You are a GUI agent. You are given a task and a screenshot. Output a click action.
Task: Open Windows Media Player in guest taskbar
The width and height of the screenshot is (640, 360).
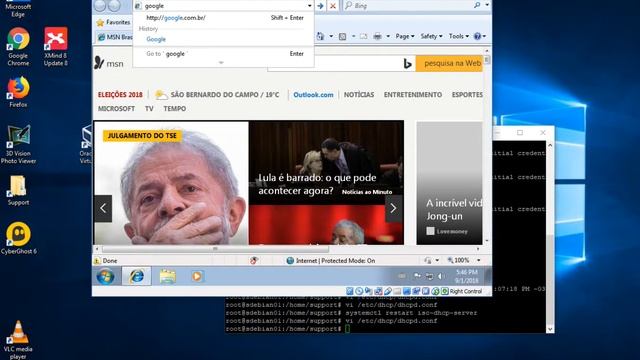point(197,276)
